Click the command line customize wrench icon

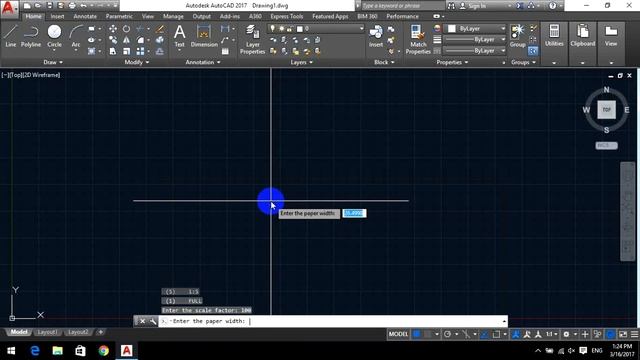(x=153, y=321)
